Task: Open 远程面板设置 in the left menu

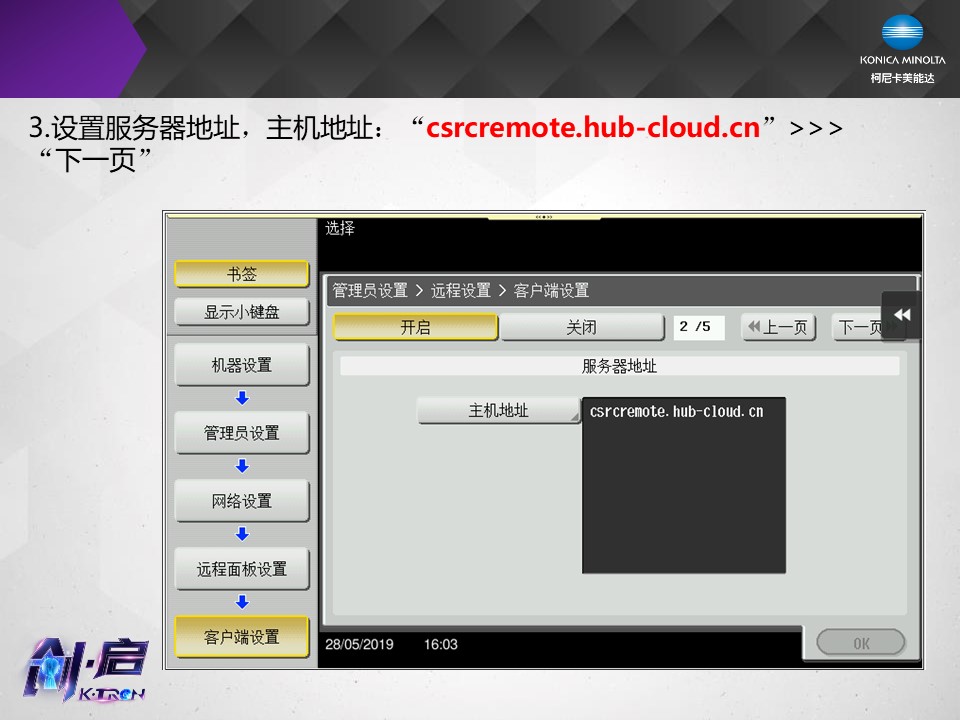Action: click(x=242, y=569)
